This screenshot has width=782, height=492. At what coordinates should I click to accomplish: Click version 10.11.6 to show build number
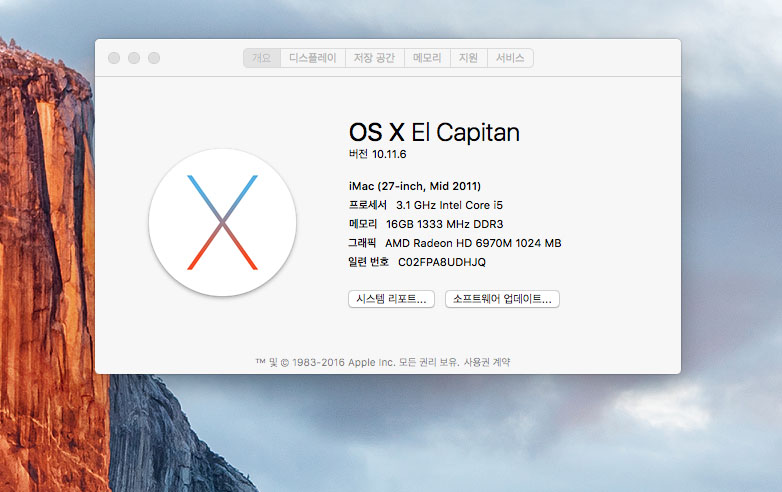[x=389, y=154]
